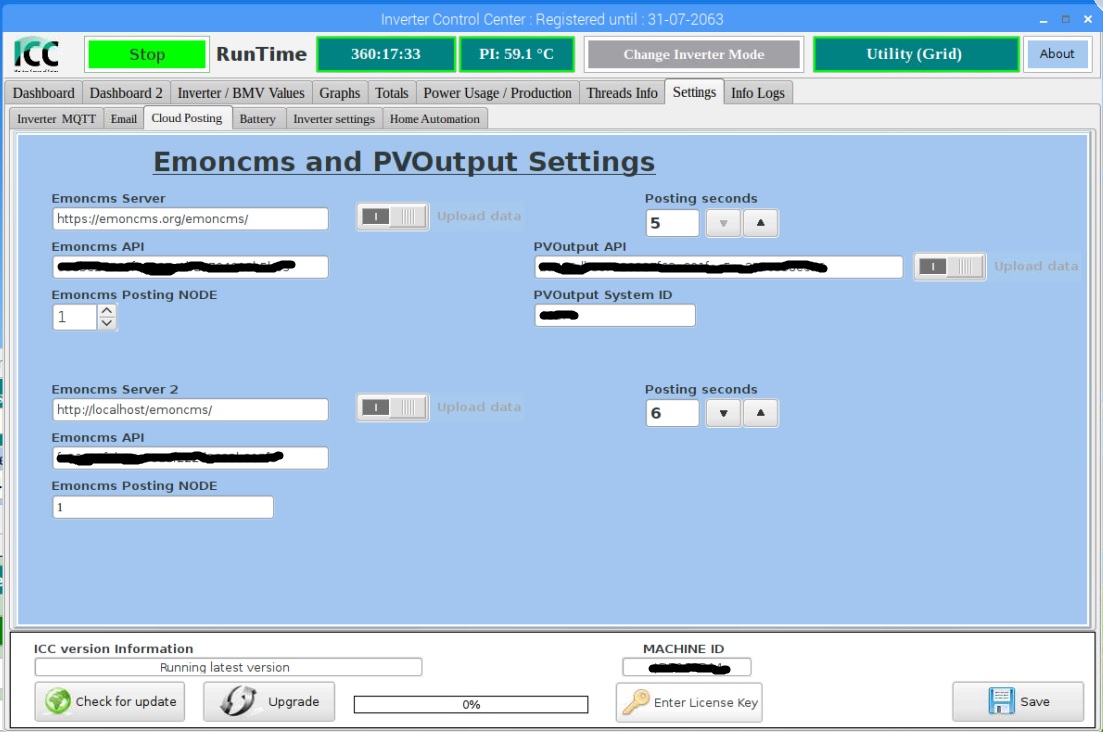Close the Inverter Control Center window
The width and height of the screenshot is (1103, 732).
(1088, 20)
